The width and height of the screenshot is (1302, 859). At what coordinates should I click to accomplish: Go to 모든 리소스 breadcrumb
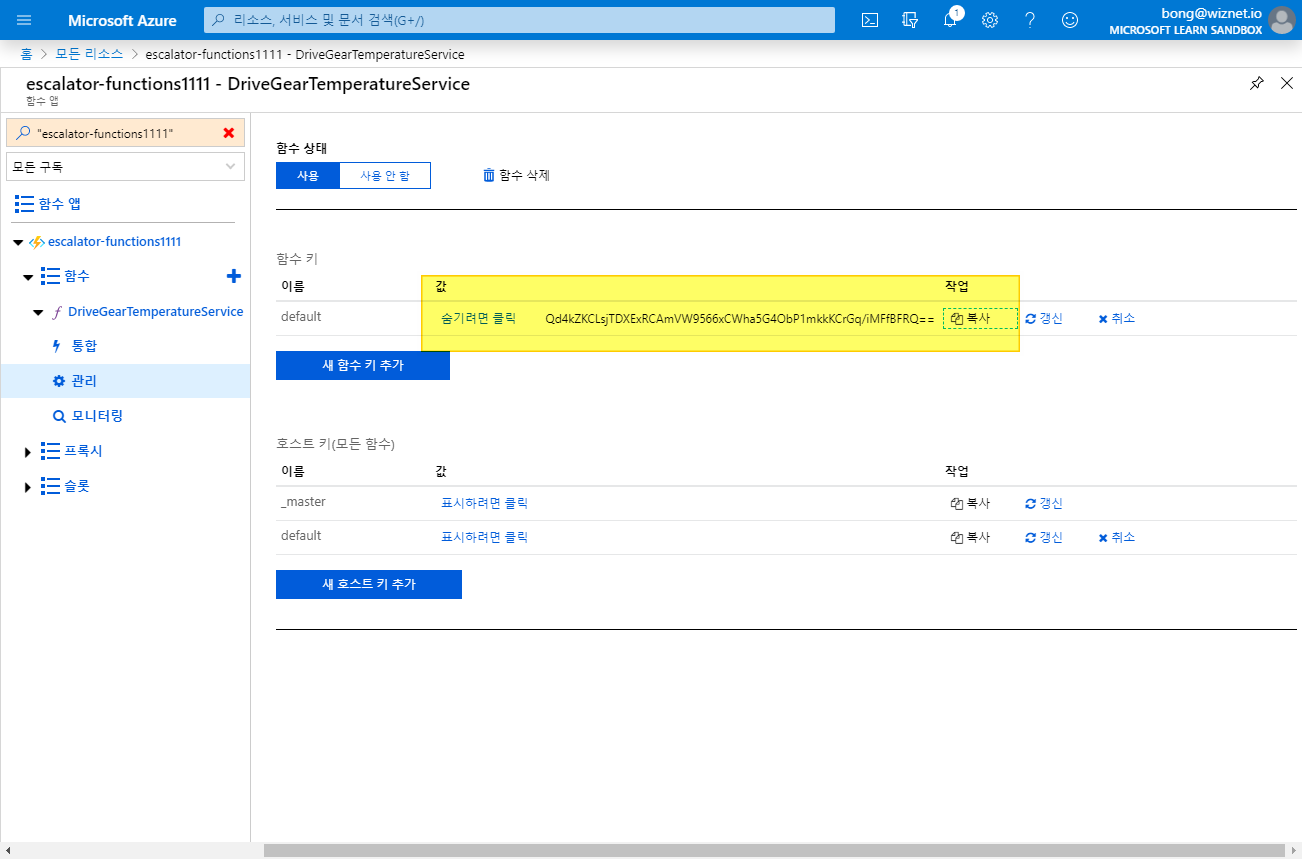89,54
